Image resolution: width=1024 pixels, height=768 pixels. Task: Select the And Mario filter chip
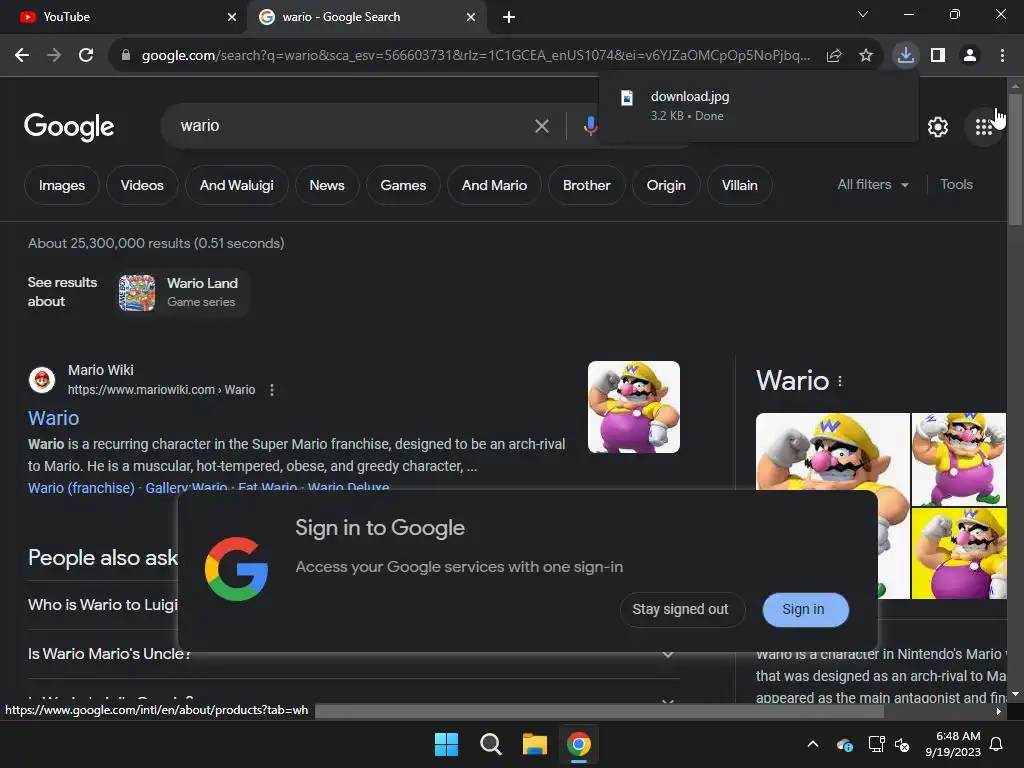[x=494, y=185]
